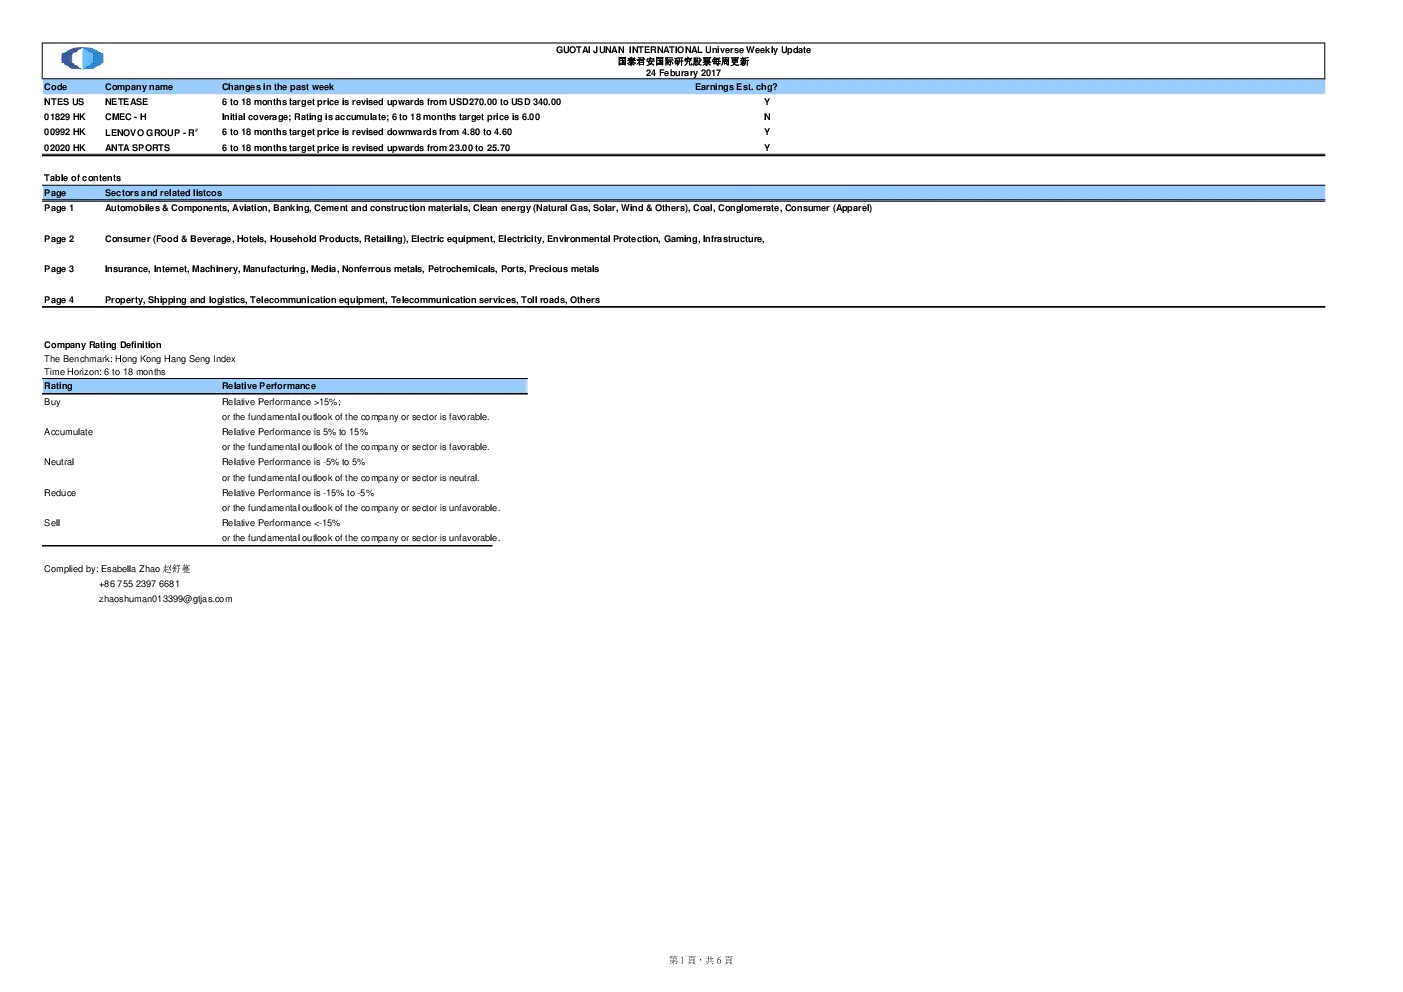The width and height of the screenshot is (1403, 992).
Task: Select the '02020 HK' stock code
Action: coord(65,148)
